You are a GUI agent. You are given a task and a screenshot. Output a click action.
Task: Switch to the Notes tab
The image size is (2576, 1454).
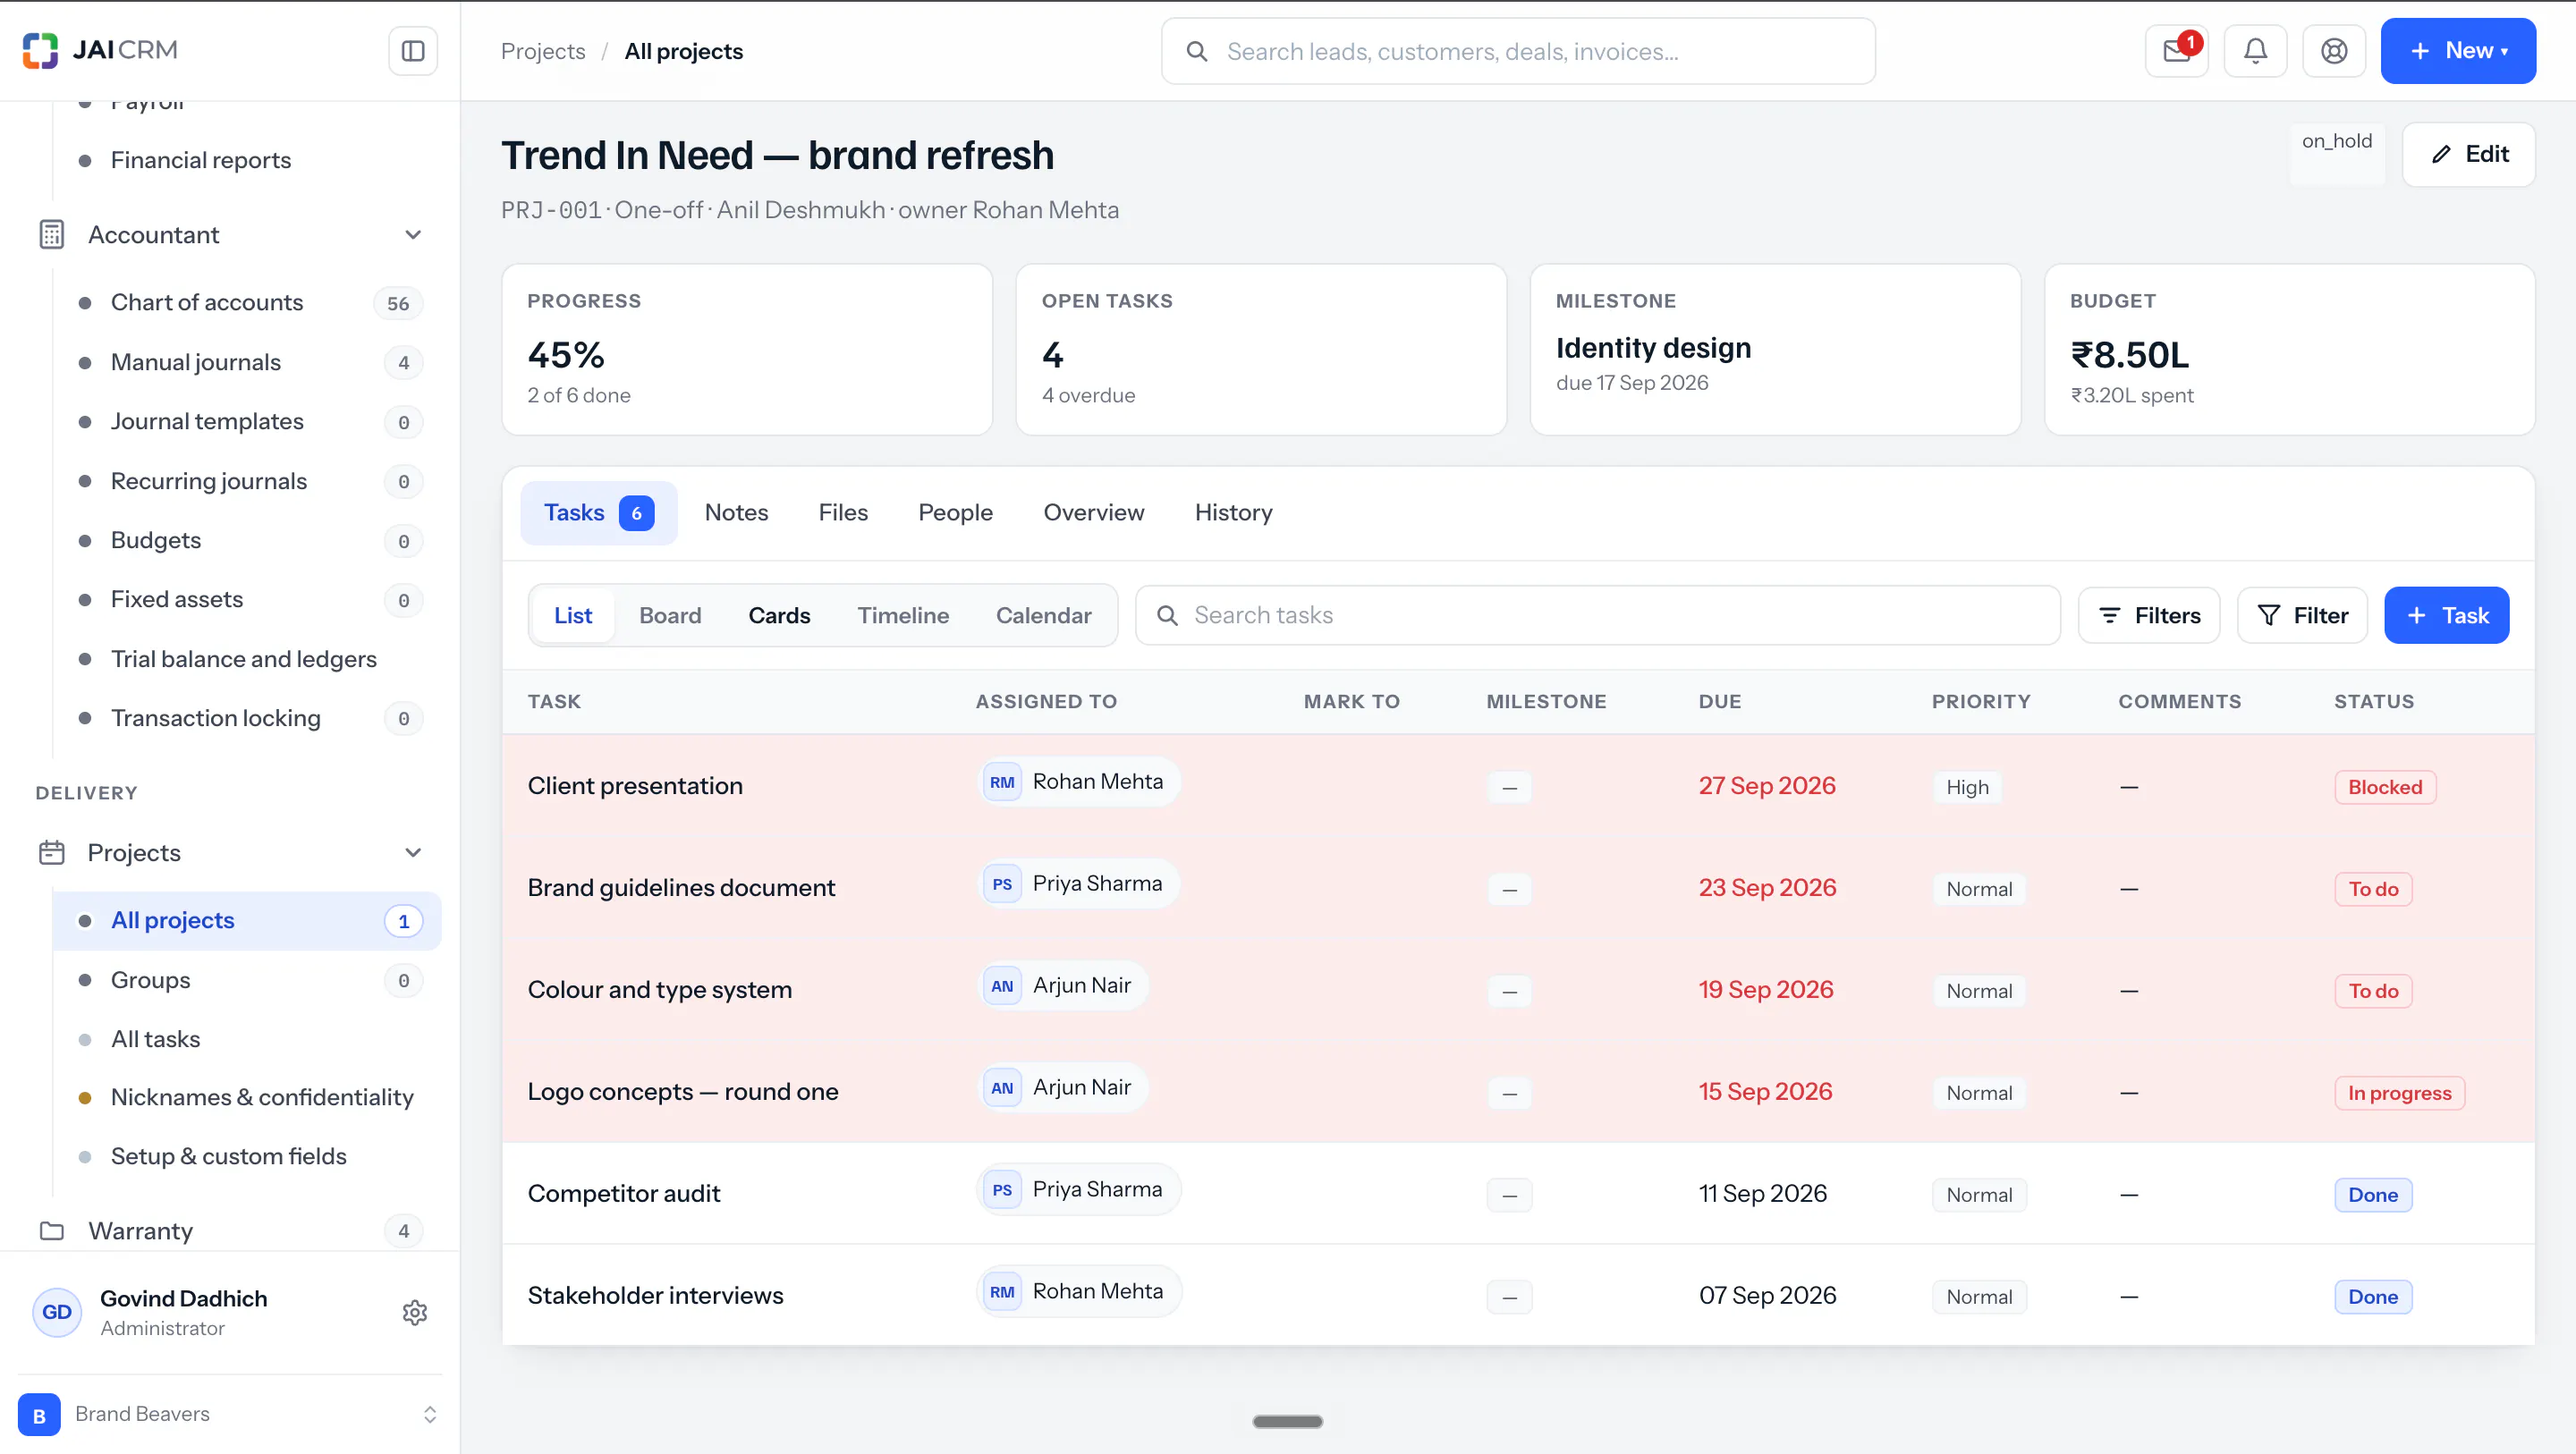coord(736,512)
